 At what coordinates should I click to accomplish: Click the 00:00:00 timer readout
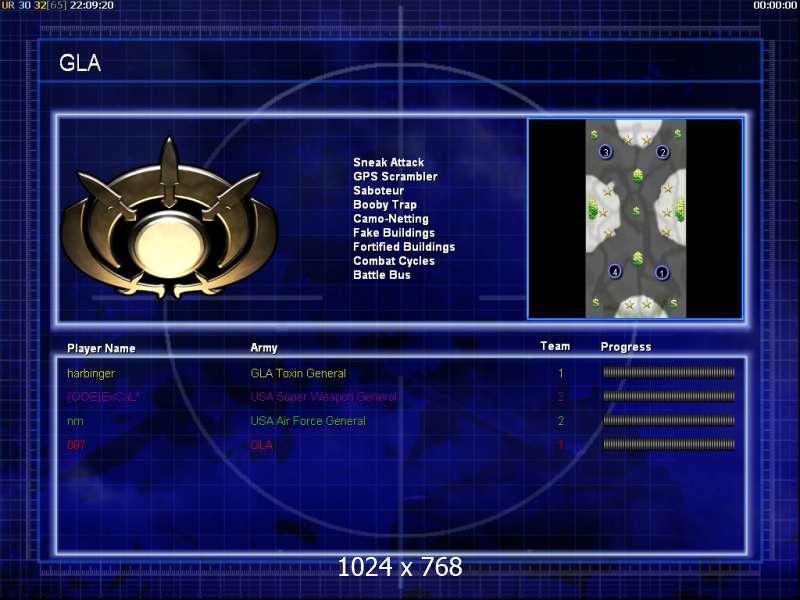coord(776,6)
